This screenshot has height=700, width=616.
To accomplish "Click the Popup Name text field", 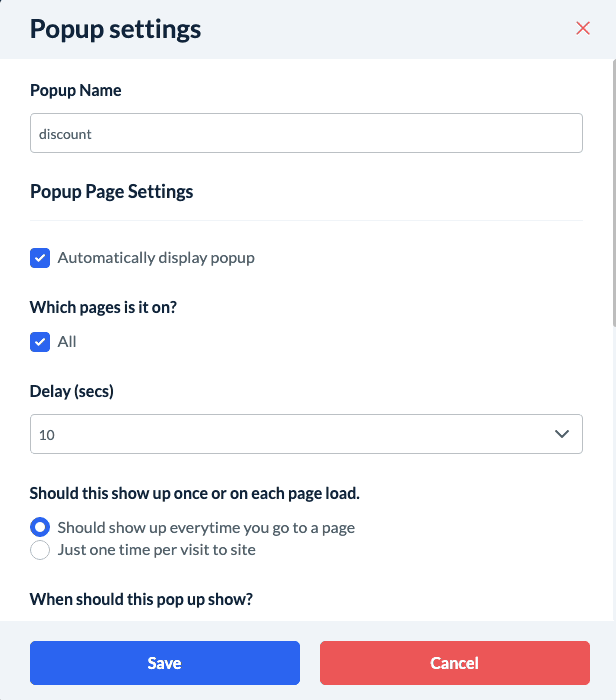I will 306,133.
